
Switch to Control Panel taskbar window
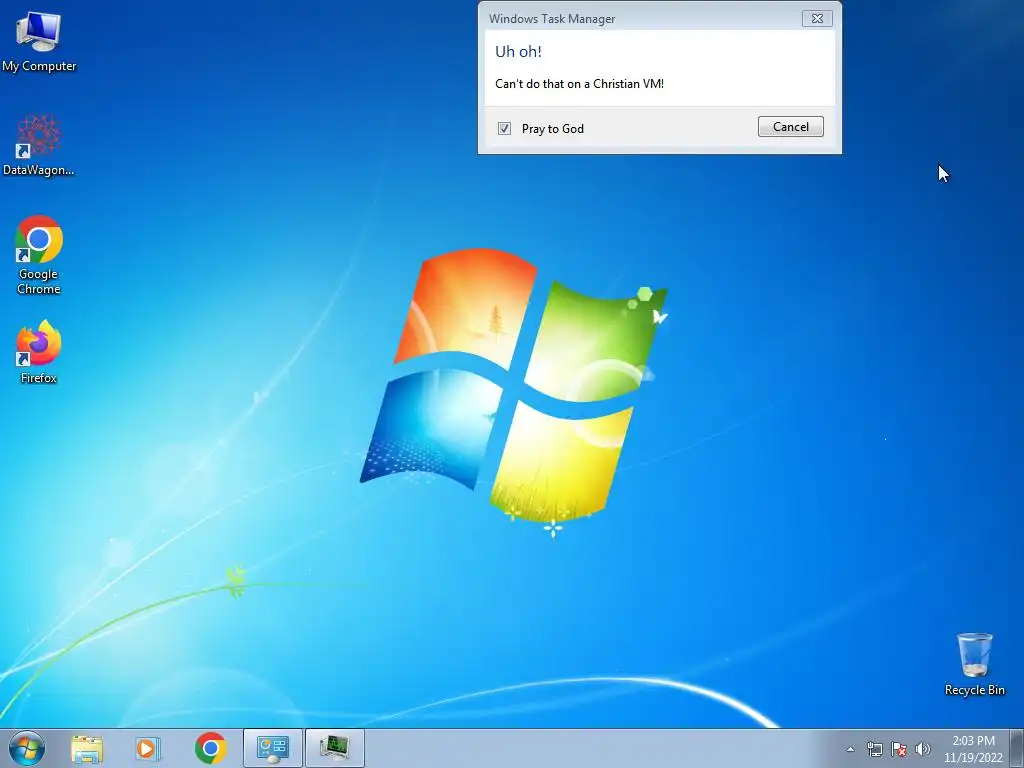272,748
